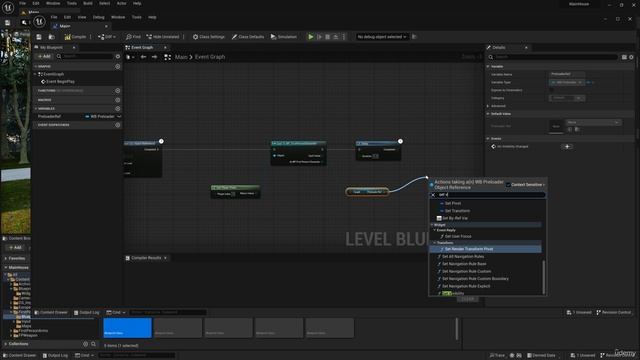This screenshot has width=640, height=360.
Task: Click the Main breadcrumb link
Action: click(x=181, y=57)
